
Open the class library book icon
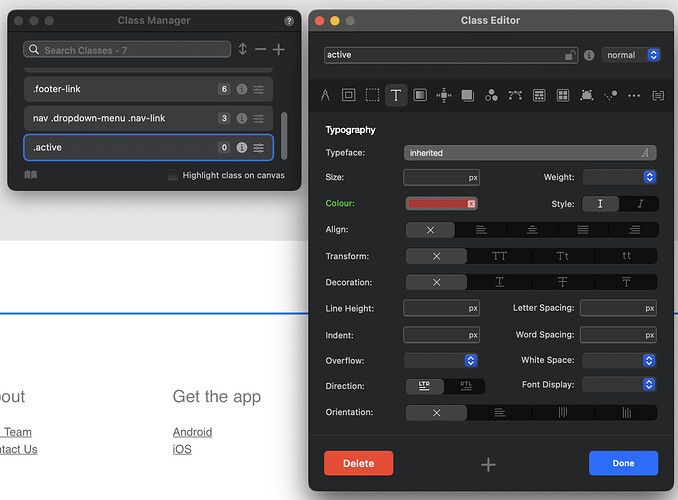(31, 175)
